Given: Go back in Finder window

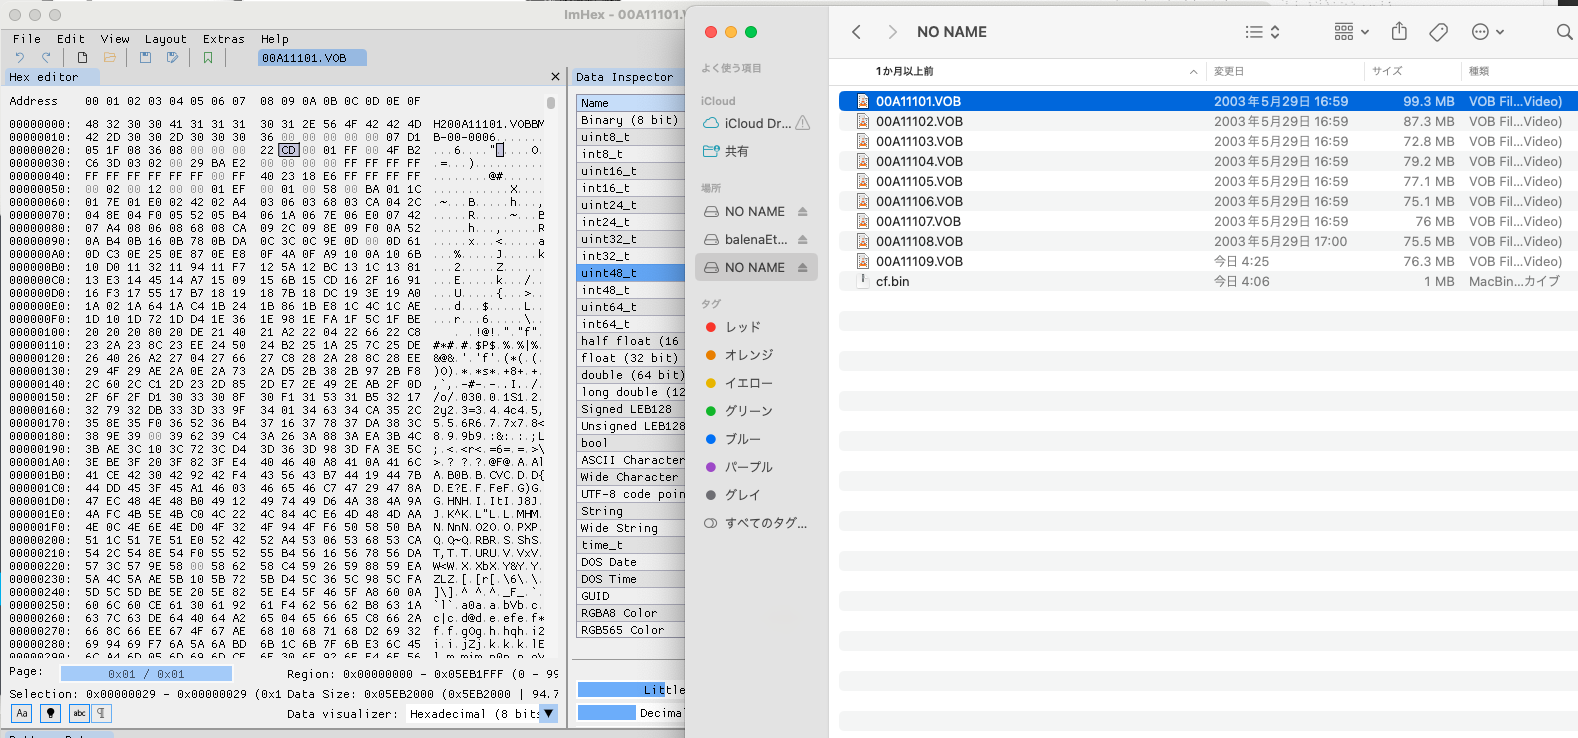Looking at the screenshot, I should [x=857, y=32].
